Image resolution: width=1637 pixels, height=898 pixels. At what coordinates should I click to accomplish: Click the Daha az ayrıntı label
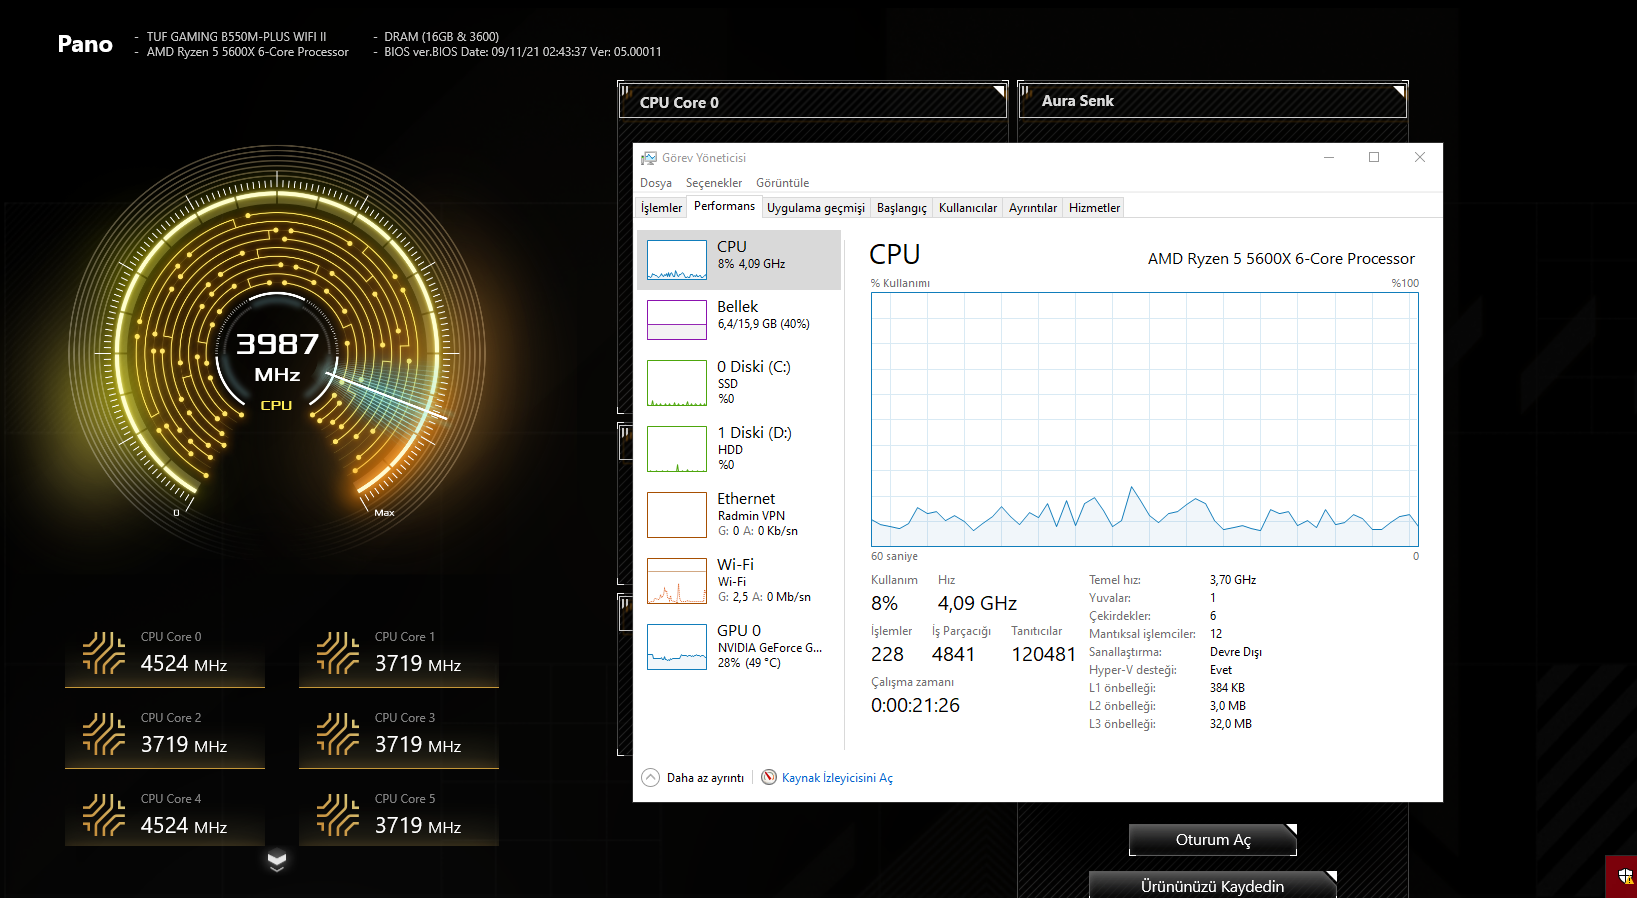pyautogui.click(x=705, y=778)
